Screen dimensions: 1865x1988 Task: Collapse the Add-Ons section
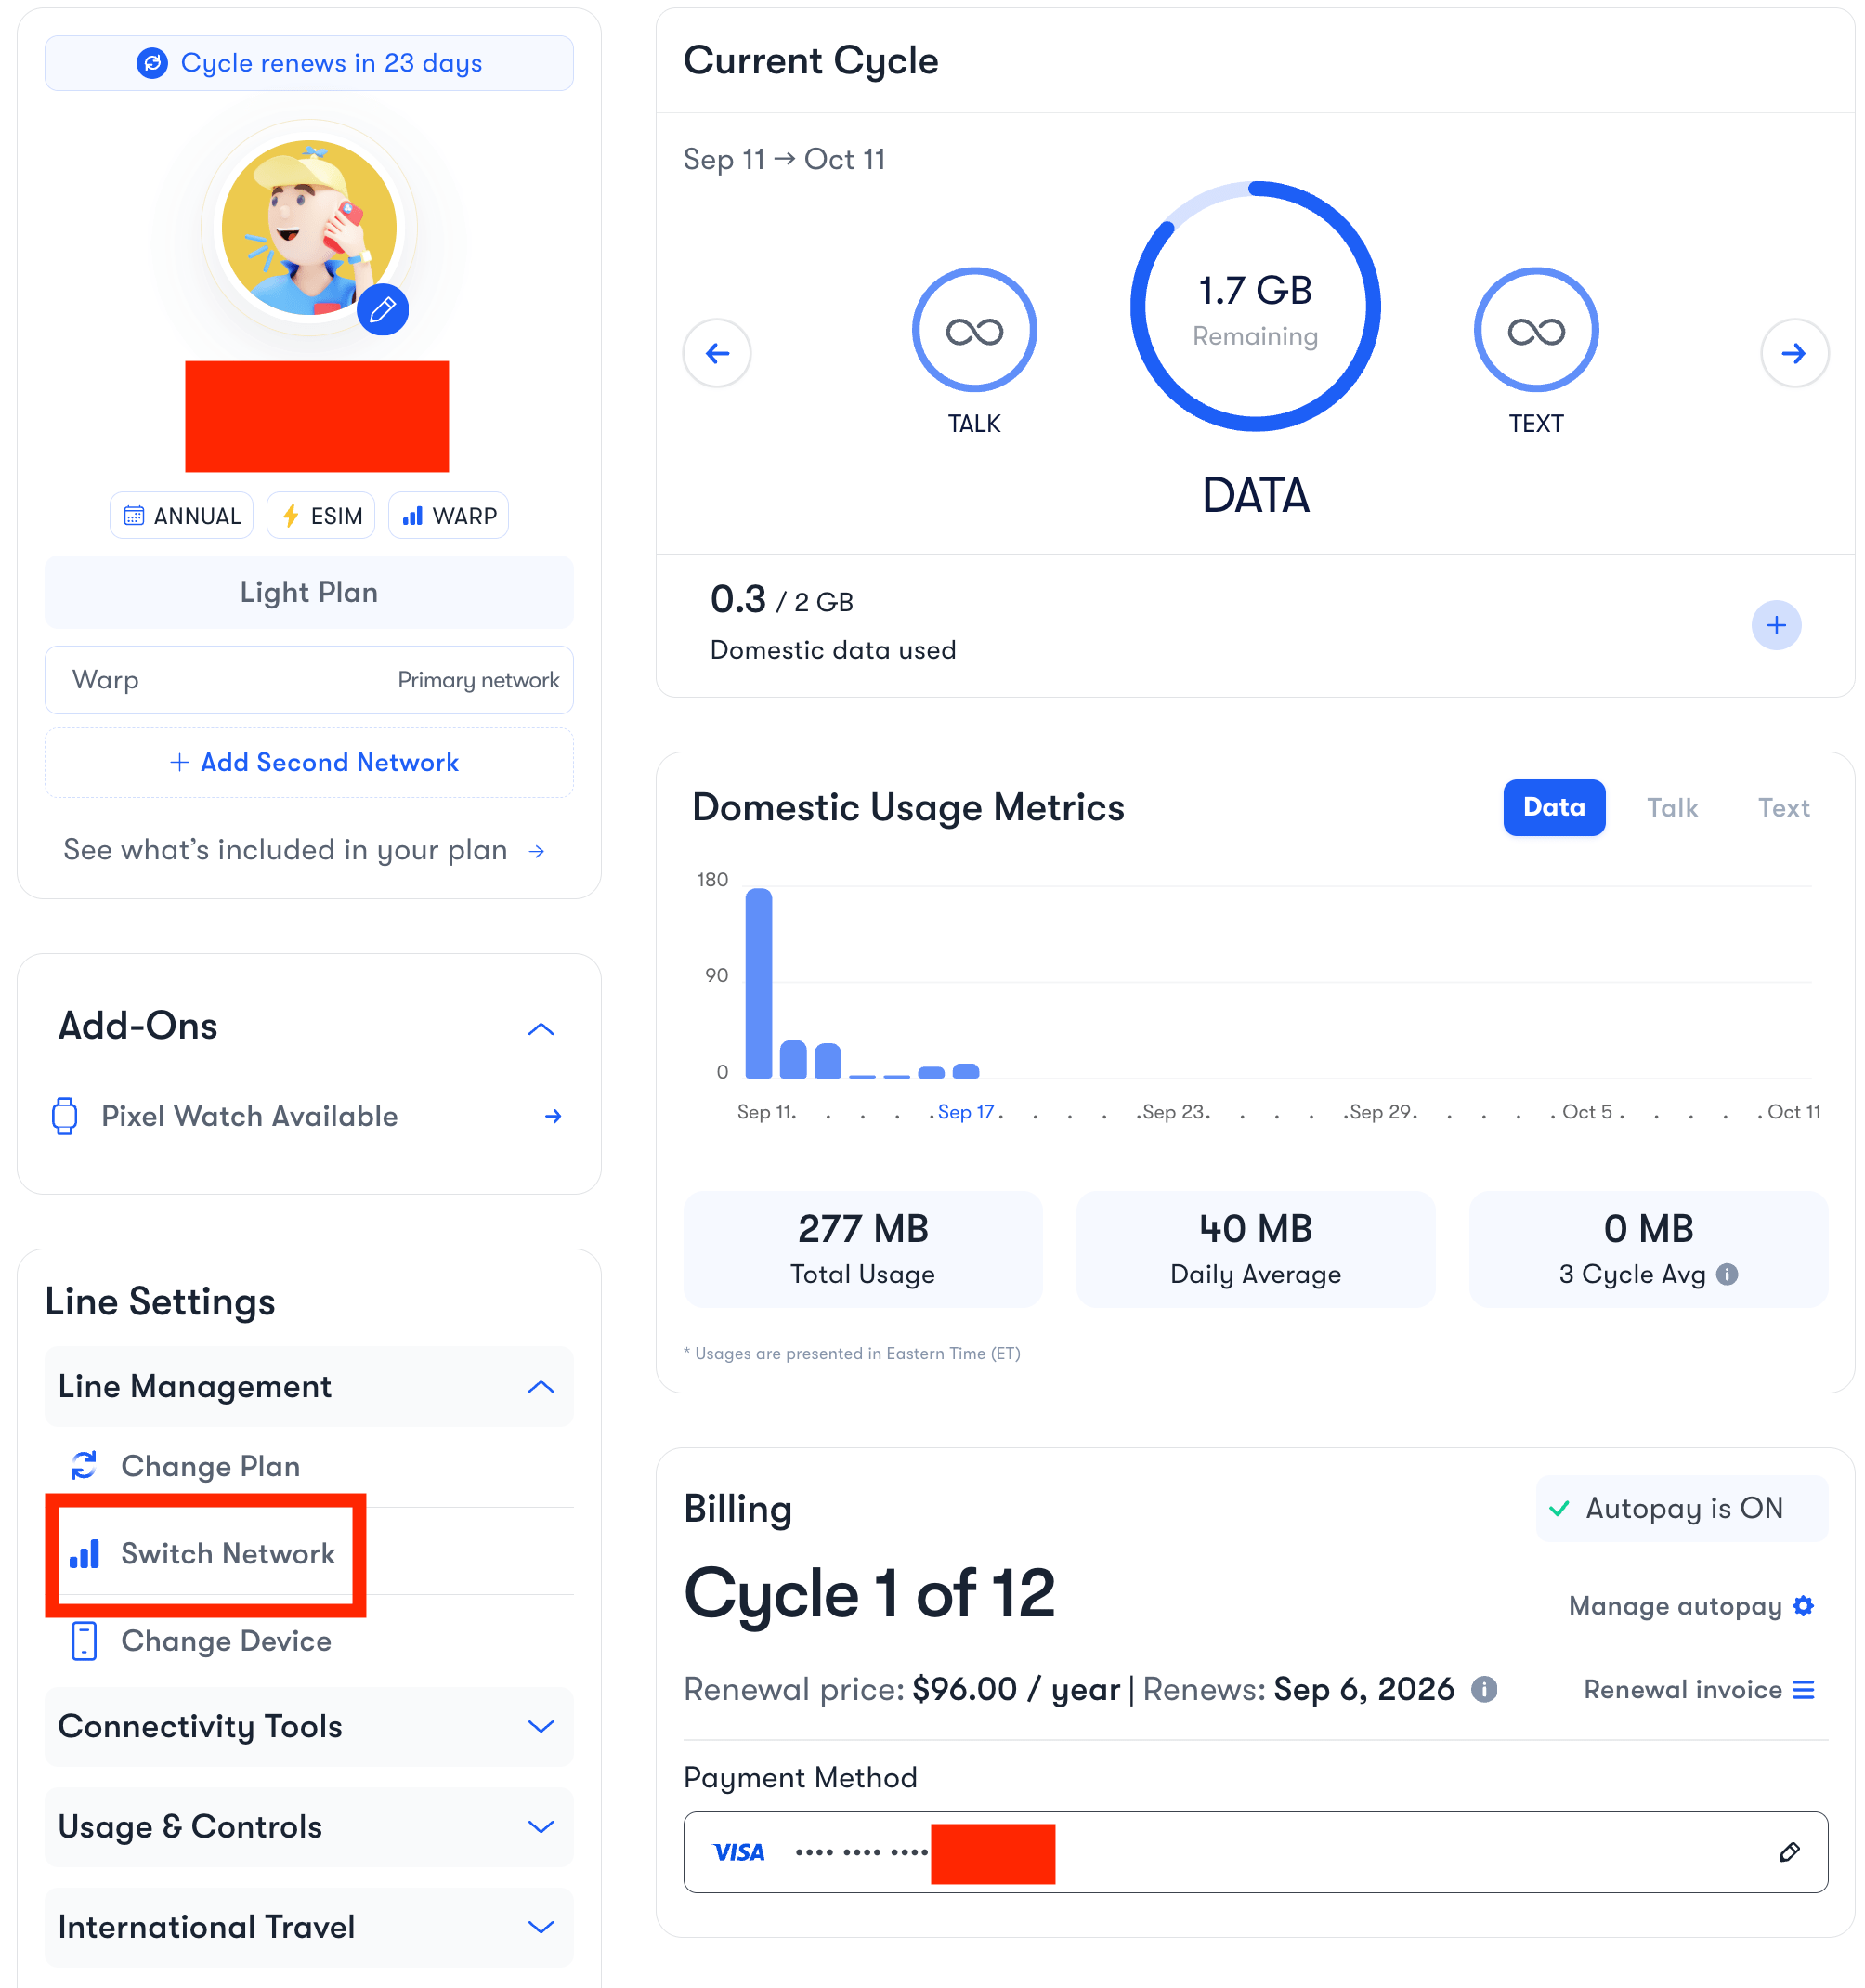coord(541,1028)
